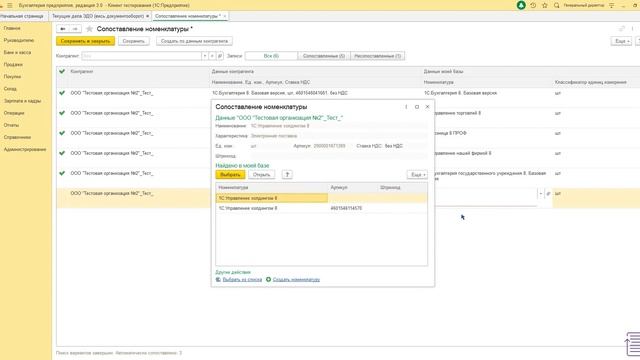Close the Текущие дела ЭДО tab
640x360 pixels.
pos(147,16)
